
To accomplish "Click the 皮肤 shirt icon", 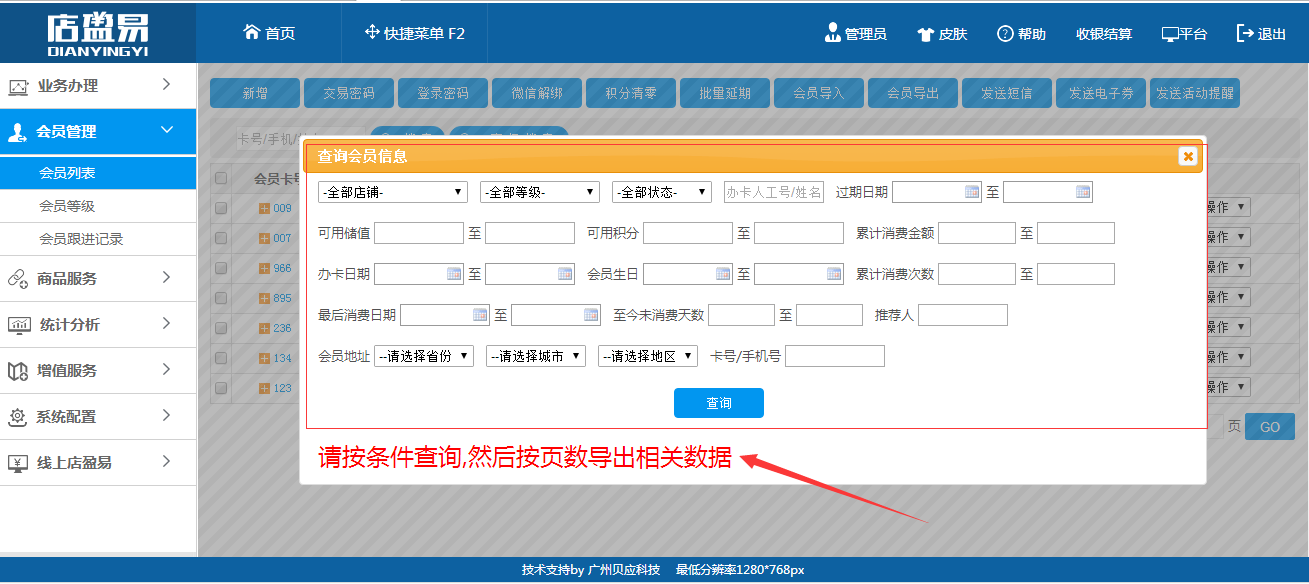I will (x=925, y=34).
